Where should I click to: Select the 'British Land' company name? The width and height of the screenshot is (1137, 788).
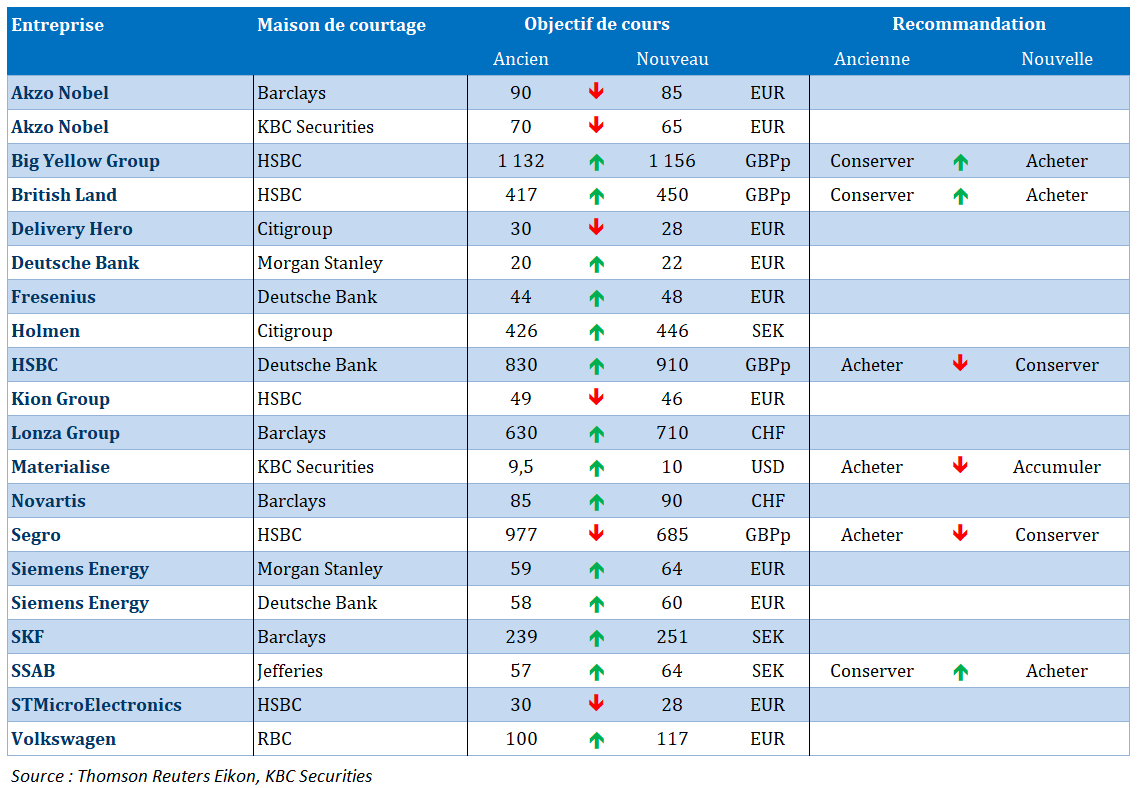(64, 195)
